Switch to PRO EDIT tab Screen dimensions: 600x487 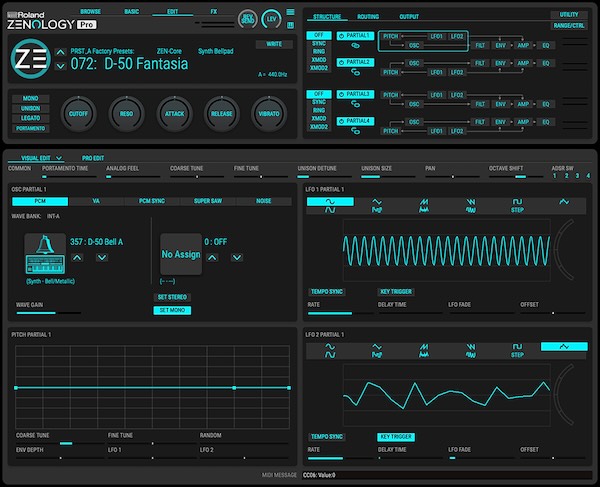tap(93, 158)
